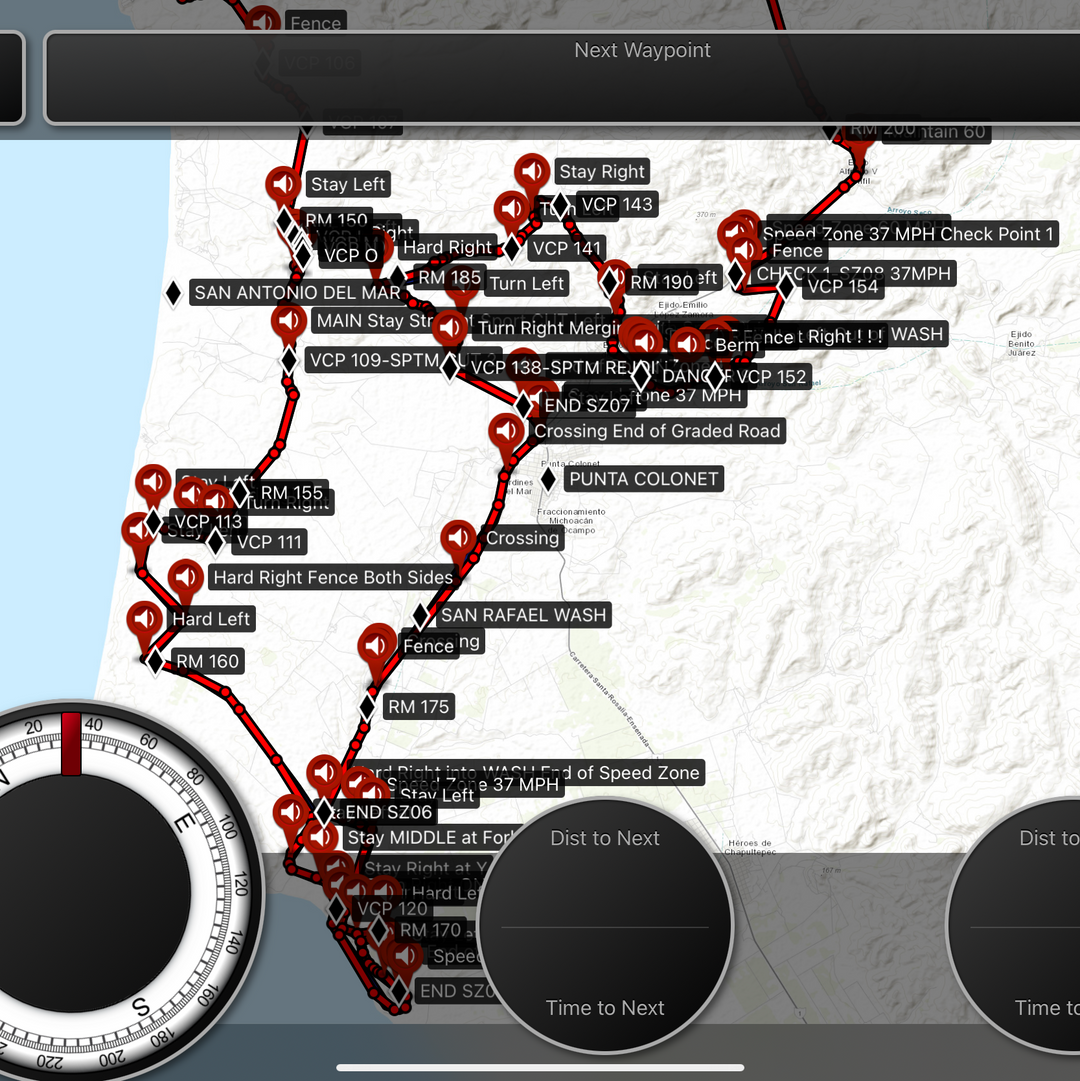Tap the Hard Left speaker pin
The width and height of the screenshot is (1080, 1081).
144,618
